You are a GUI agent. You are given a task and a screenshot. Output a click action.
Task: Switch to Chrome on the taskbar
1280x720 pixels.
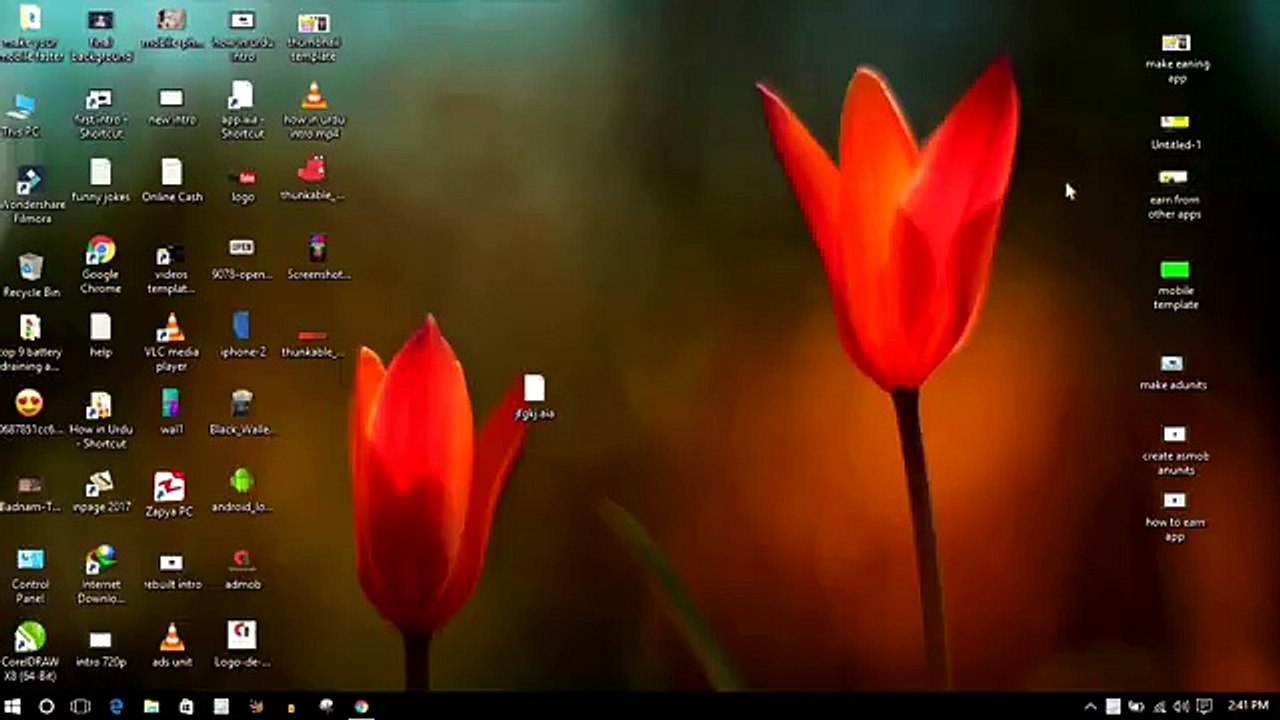pyautogui.click(x=361, y=707)
